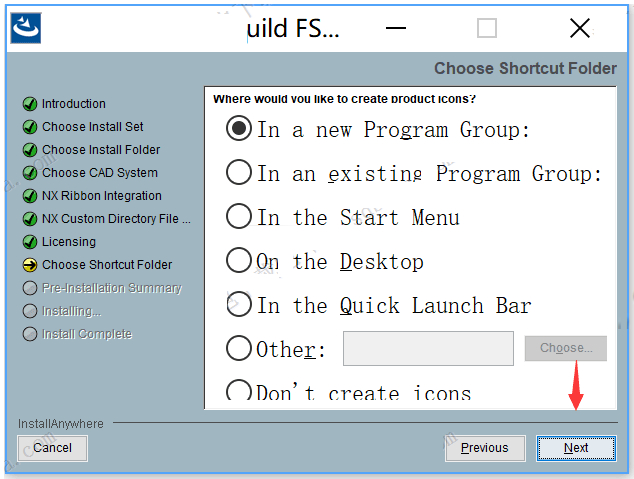
Task: Click the checkmark icon beside Choose CAD System
Action: [x=30, y=173]
